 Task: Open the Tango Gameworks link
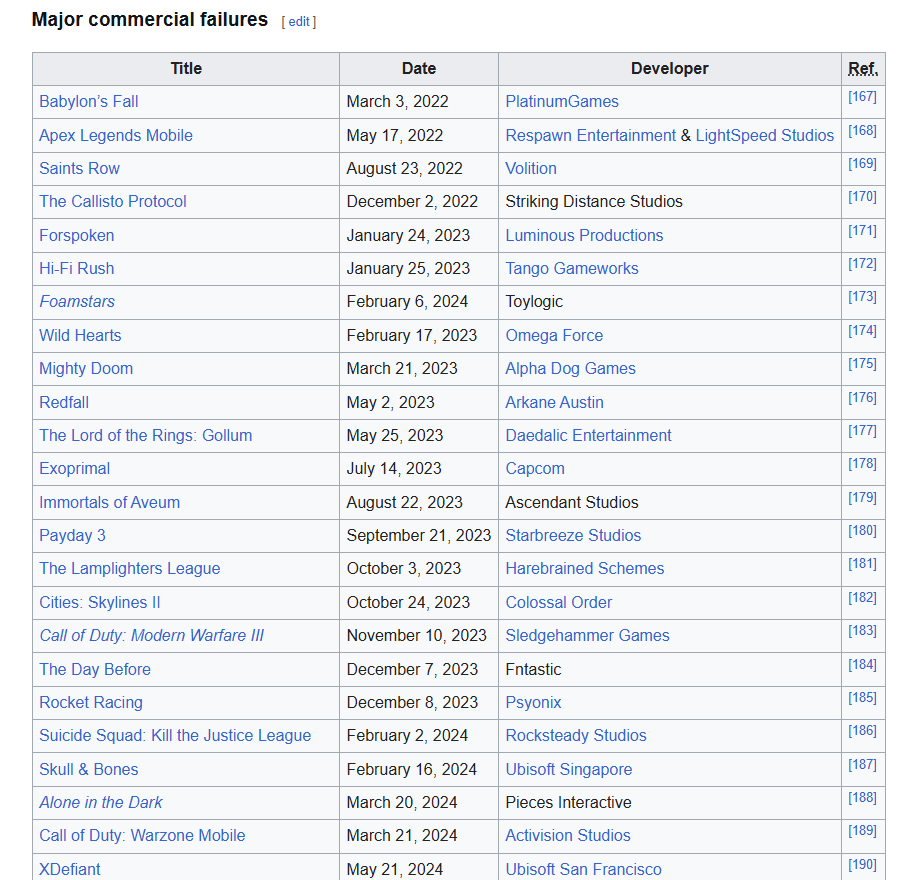pyautogui.click(x=572, y=269)
